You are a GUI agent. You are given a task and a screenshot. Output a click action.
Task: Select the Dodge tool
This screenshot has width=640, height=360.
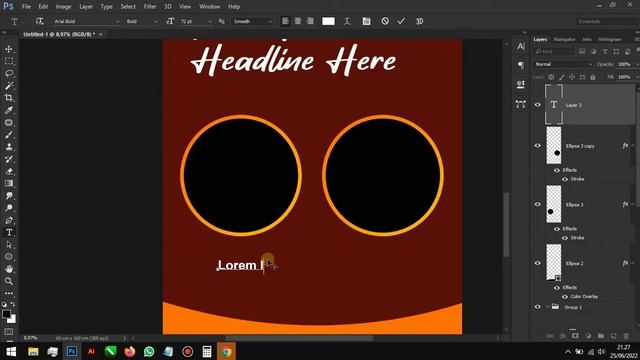coord(9,208)
